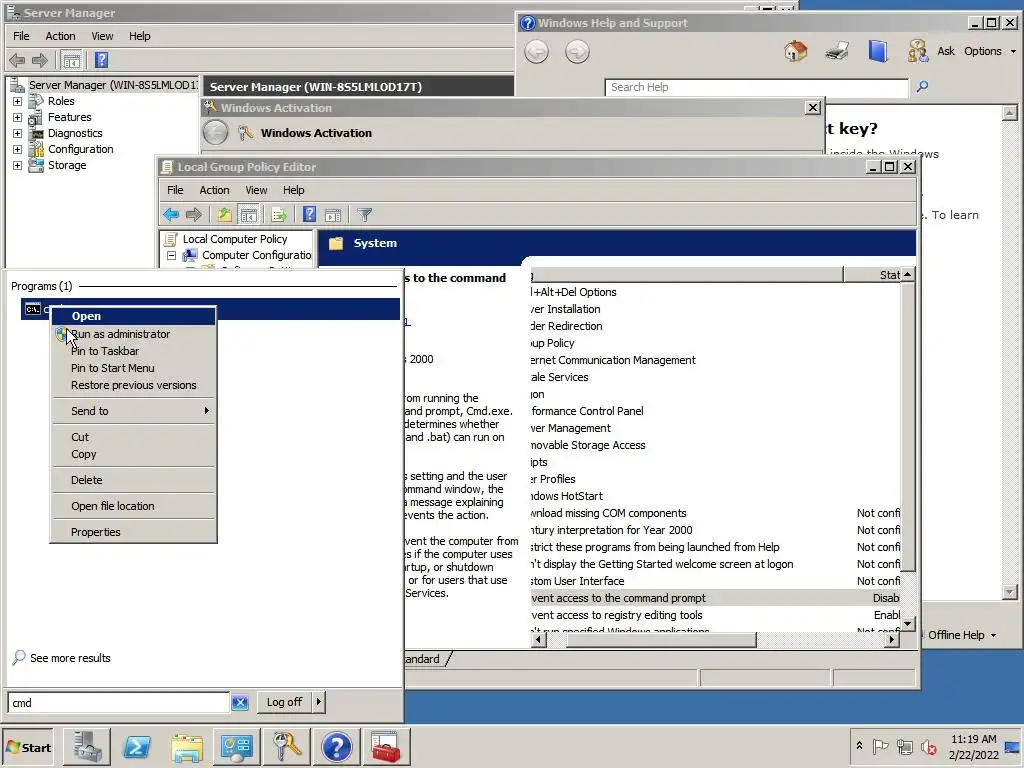The image size is (1024, 768).
Task: Select Prevent access to registry editing tools row
Action: (x=716, y=615)
